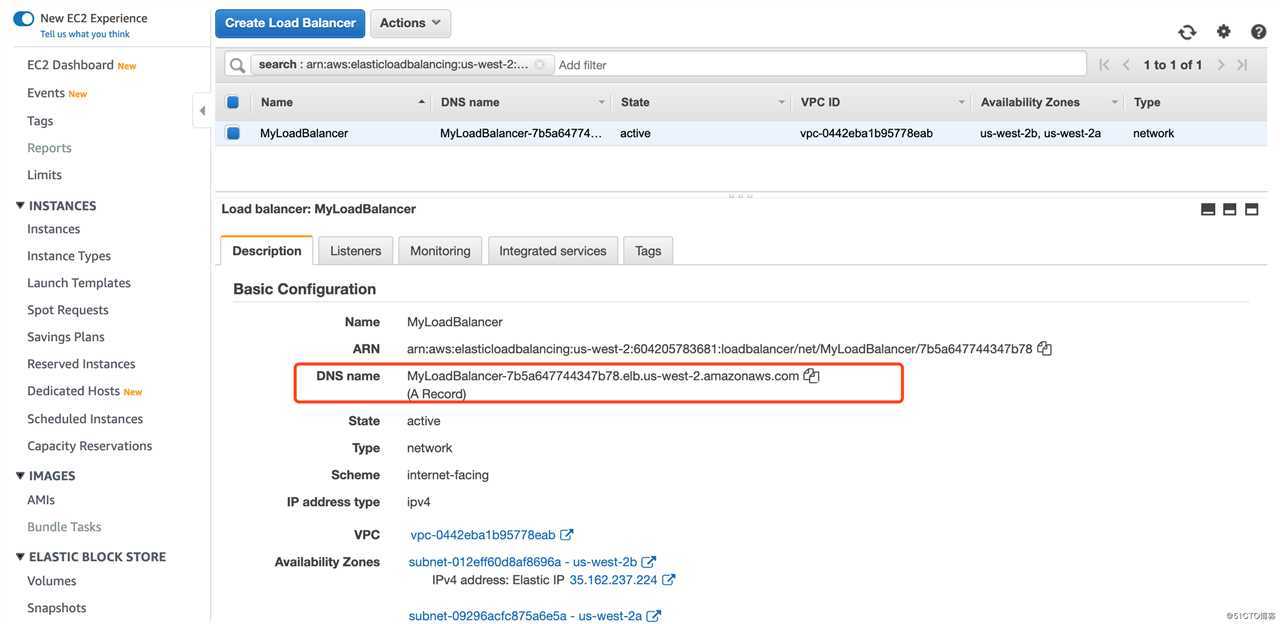Open the help question mark icon
This screenshot has width=1280, height=624.
[1259, 32]
